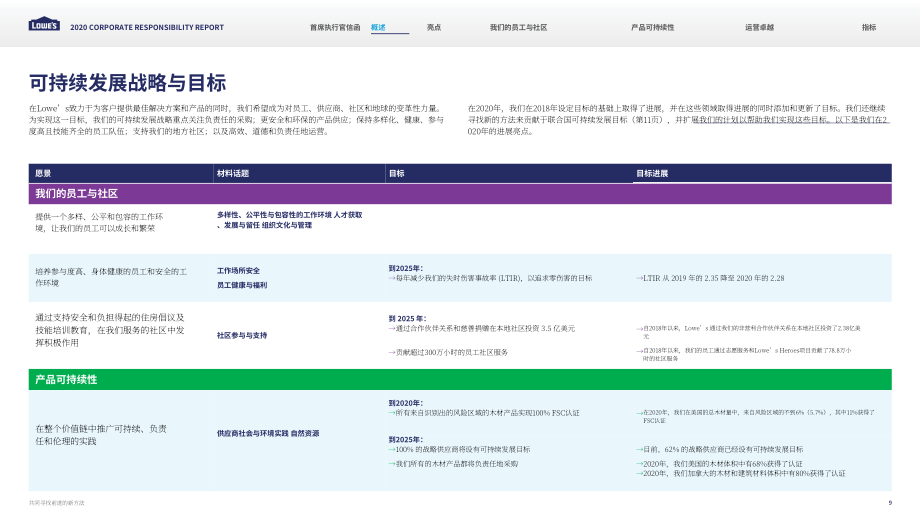Click the 材料话题 column header
Image resolution: width=920 pixels, height=518 pixels.
[233, 174]
